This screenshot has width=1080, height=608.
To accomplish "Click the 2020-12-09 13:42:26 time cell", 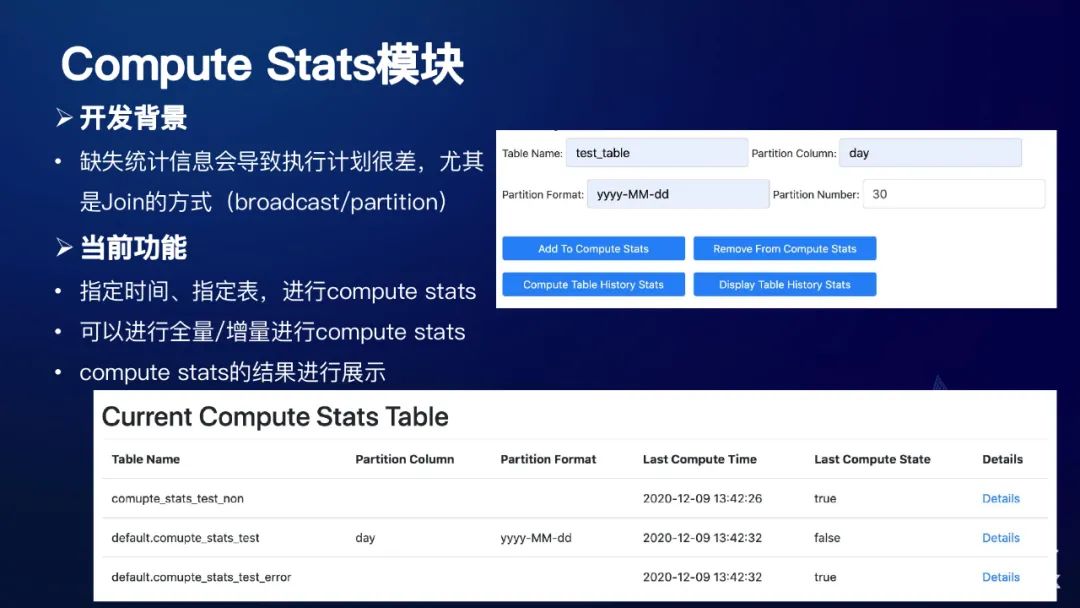I will (x=702, y=499).
